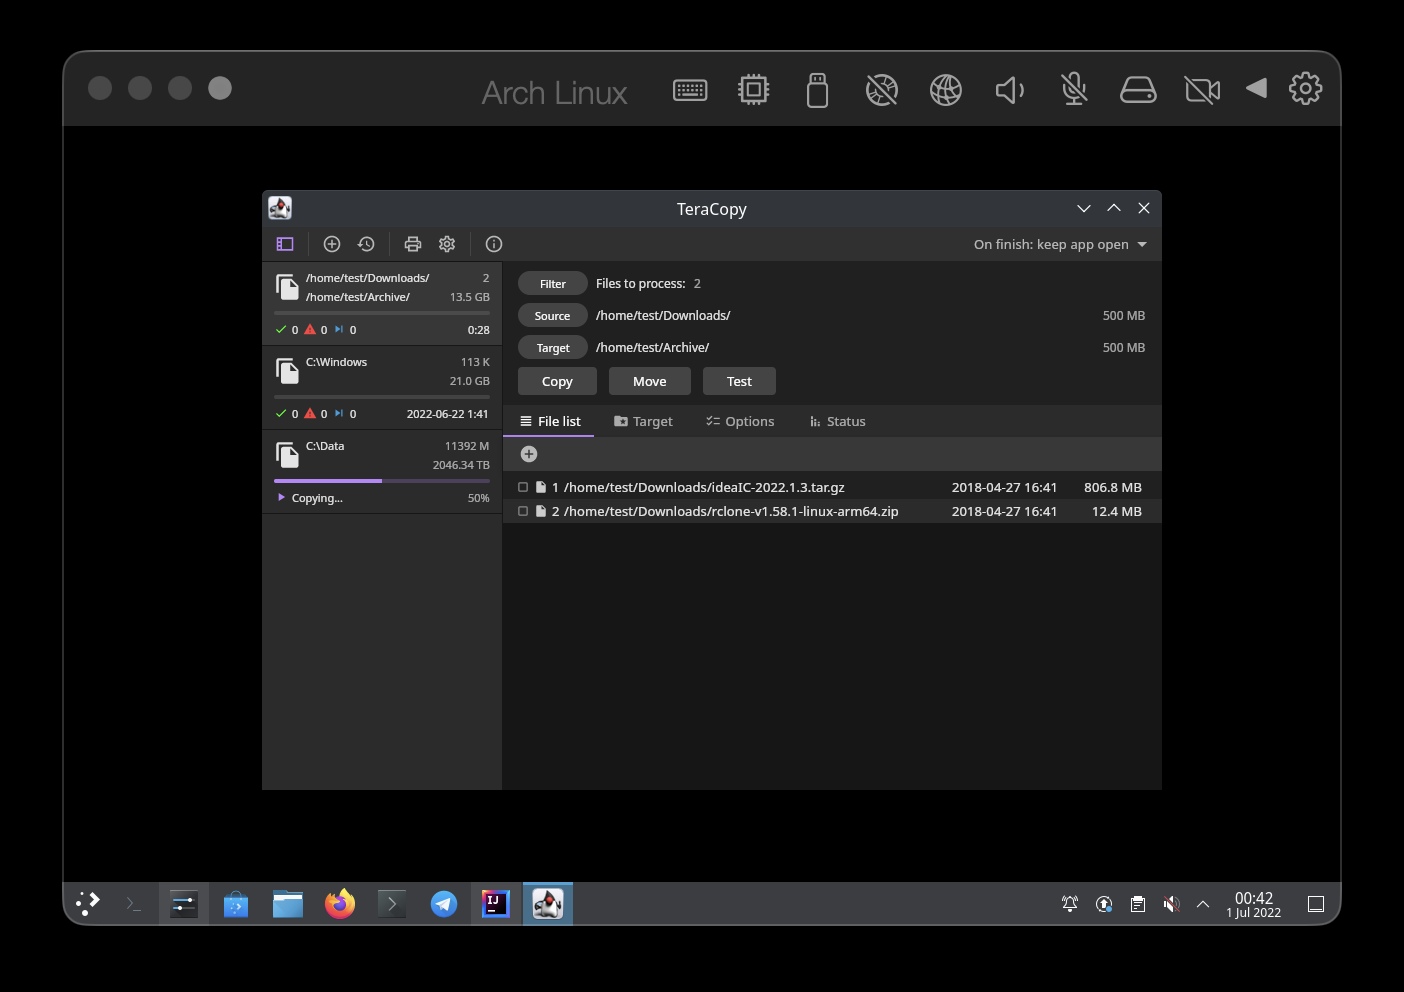Select the /home/test/Downloads/rclone-v1.58.1-linux-arm64.zip file name
Viewport: 1404px width, 992px height.
pyautogui.click(x=731, y=511)
